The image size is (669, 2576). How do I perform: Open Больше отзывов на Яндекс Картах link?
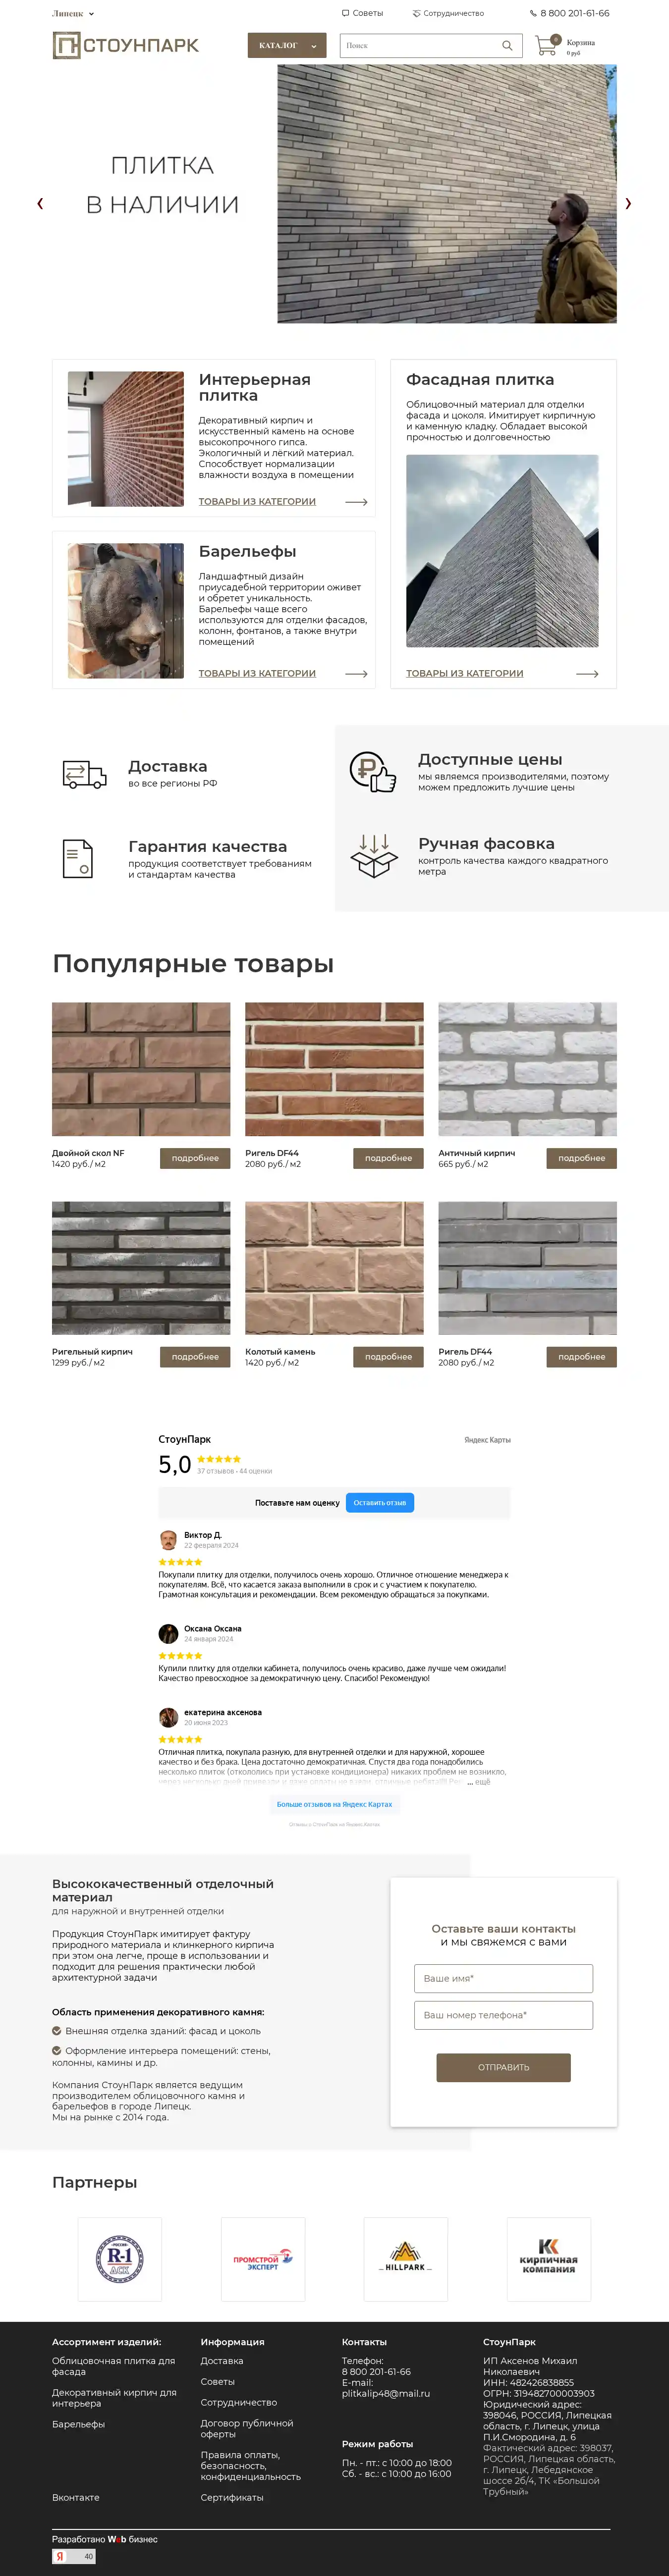[x=335, y=1804]
